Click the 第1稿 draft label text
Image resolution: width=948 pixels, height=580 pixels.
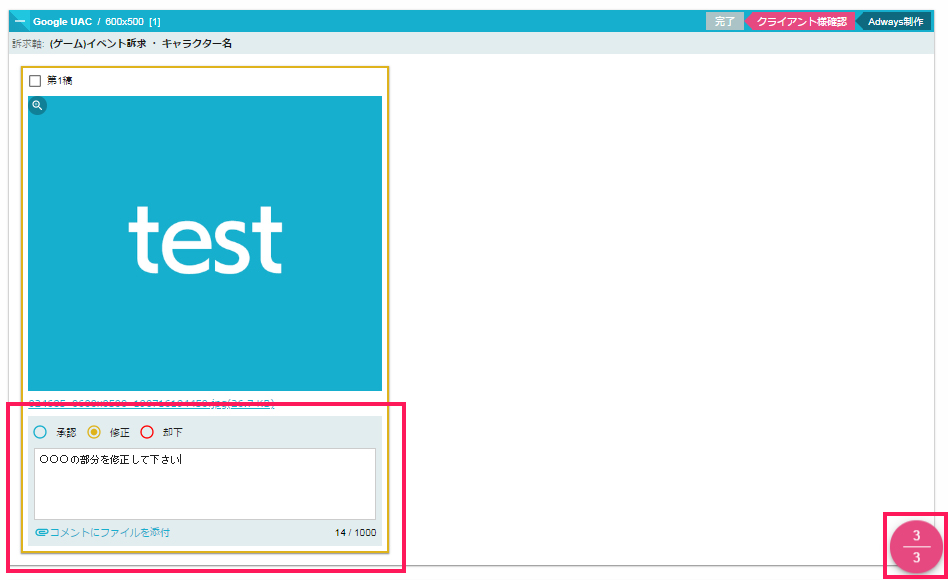(x=60, y=81)
